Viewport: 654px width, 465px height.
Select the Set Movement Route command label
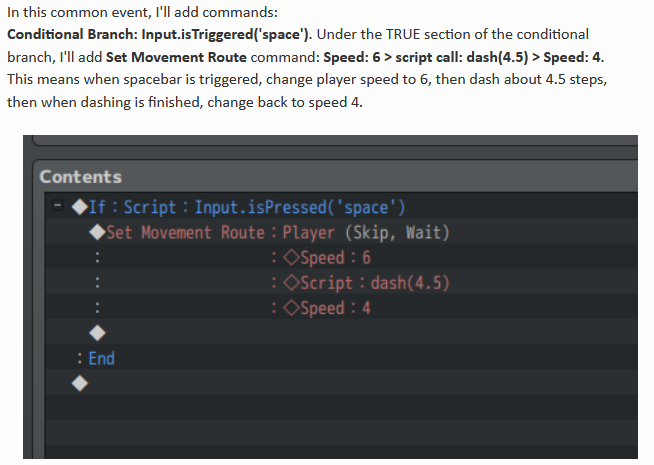pyautogui.click(x=185, y=233)
